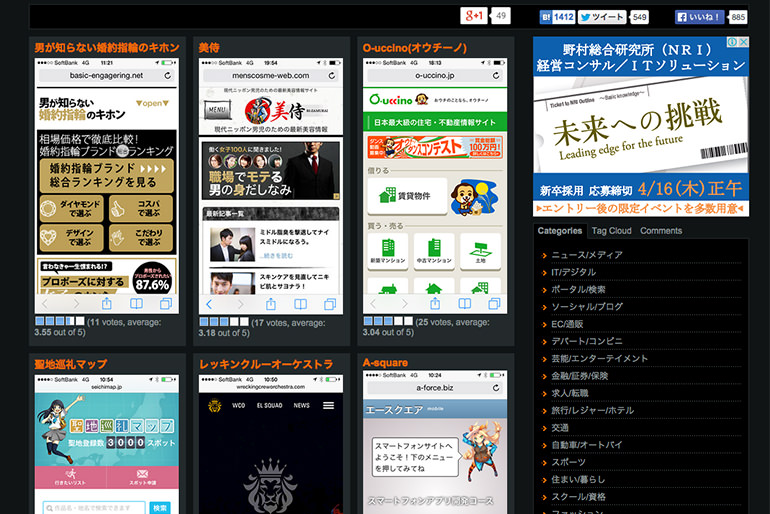Screen dimensions: 770x514
Task: Click the NRI 未来への挑戦 banner ad
Action: 641,126
